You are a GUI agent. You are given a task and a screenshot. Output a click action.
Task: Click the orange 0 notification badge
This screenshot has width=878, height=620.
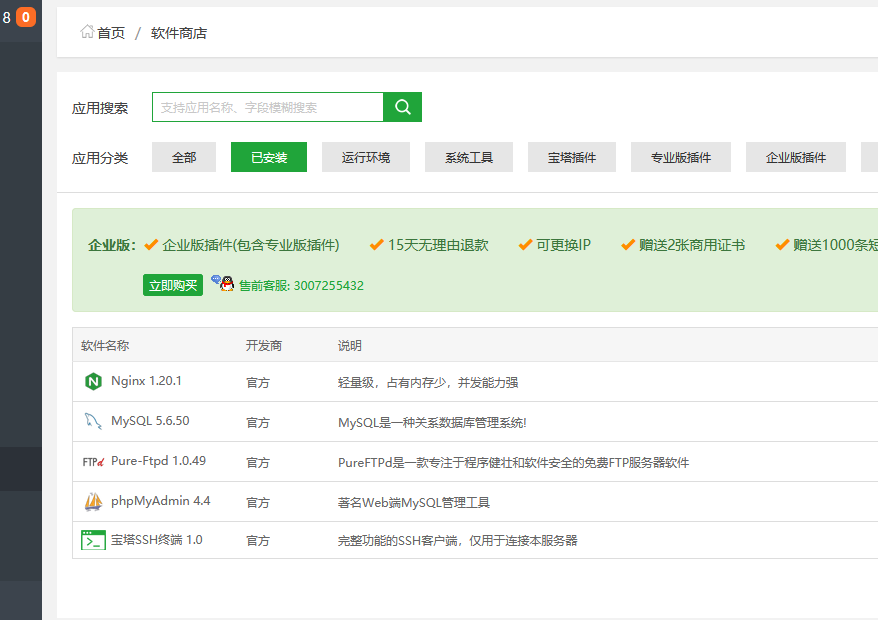pyautogui.click(x=26, y=17)
